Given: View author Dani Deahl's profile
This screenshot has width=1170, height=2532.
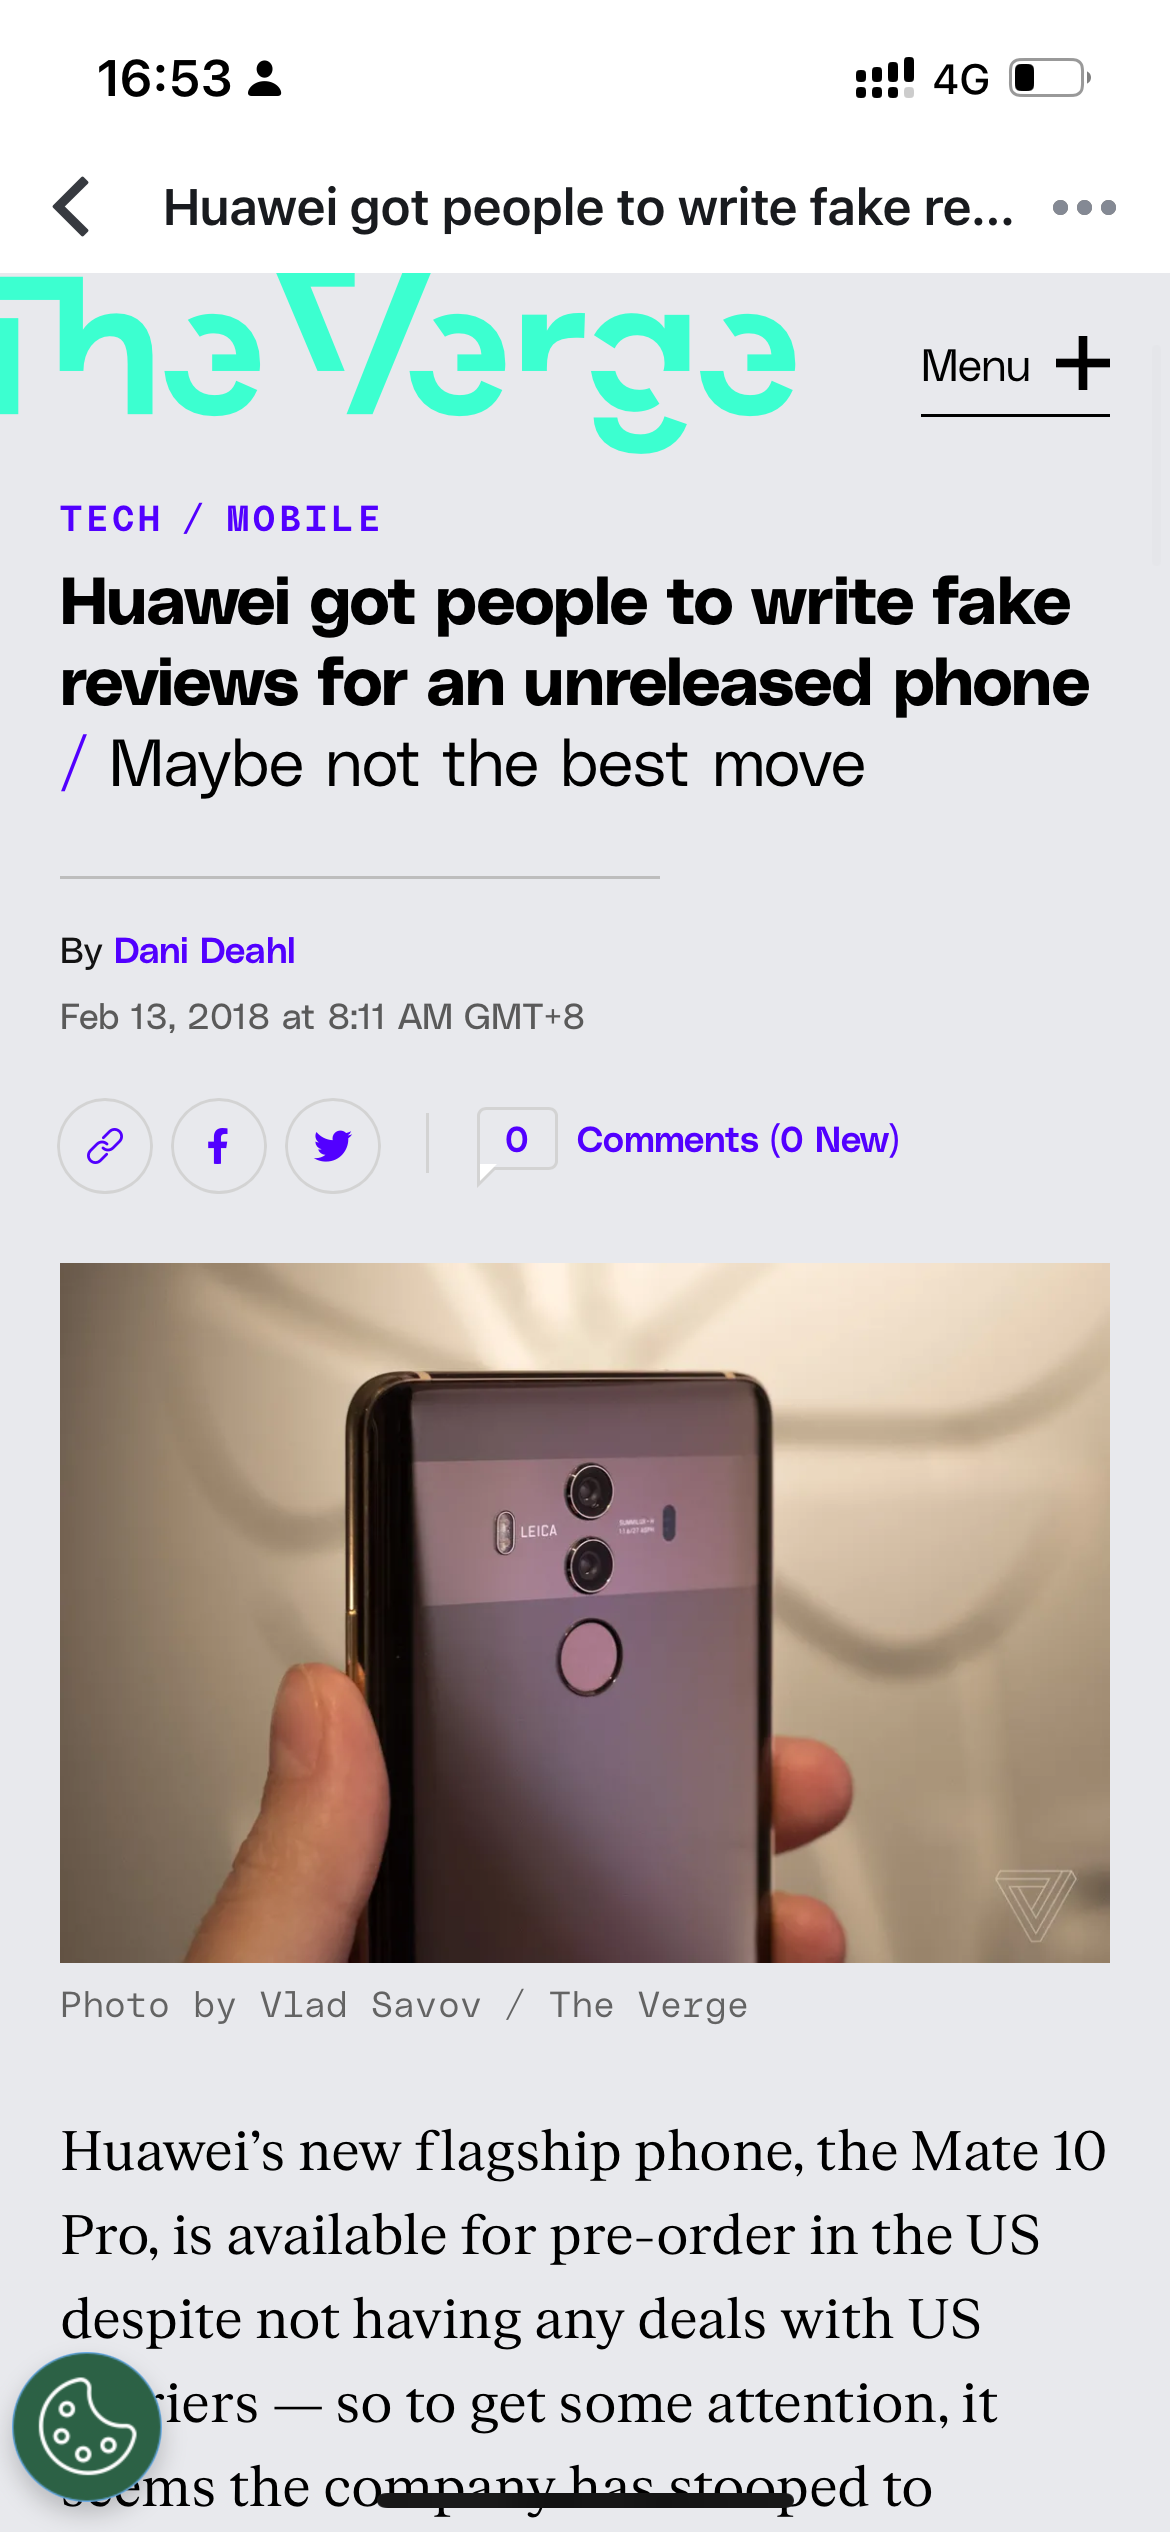Looking at the screenshot, I should click(205, 951).
